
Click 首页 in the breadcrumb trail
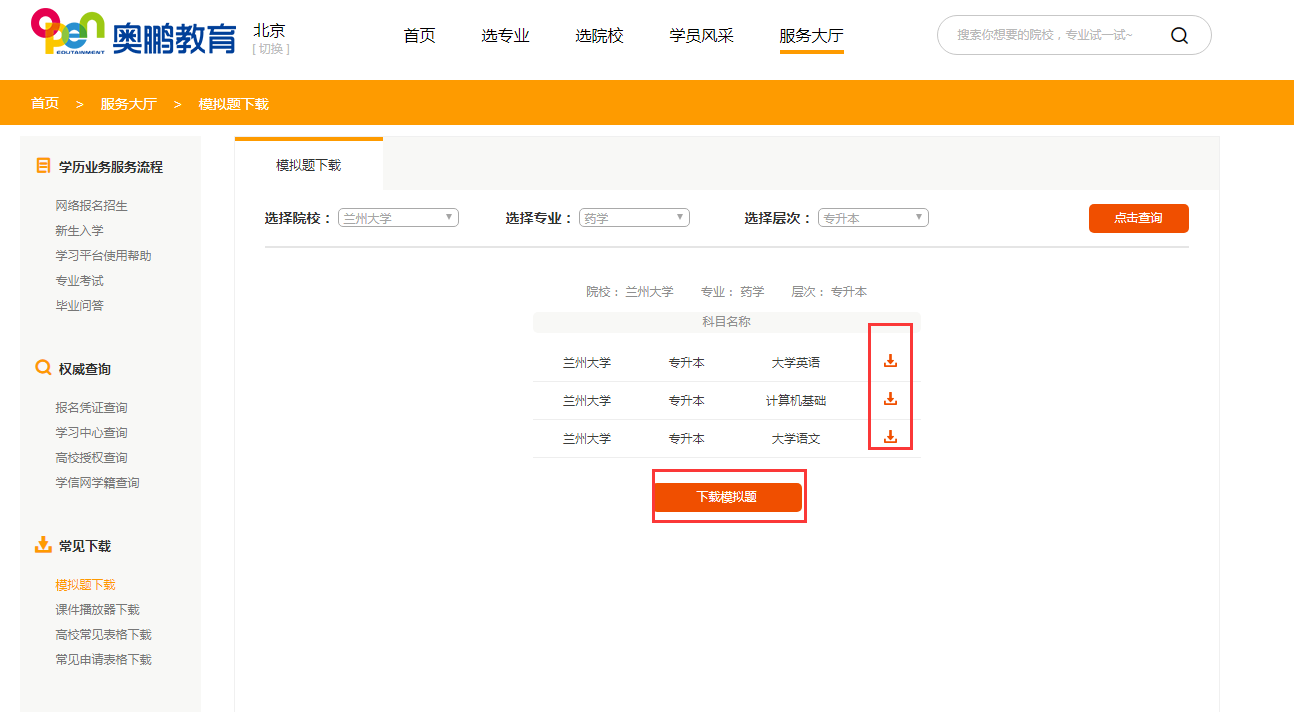point(44,103)
